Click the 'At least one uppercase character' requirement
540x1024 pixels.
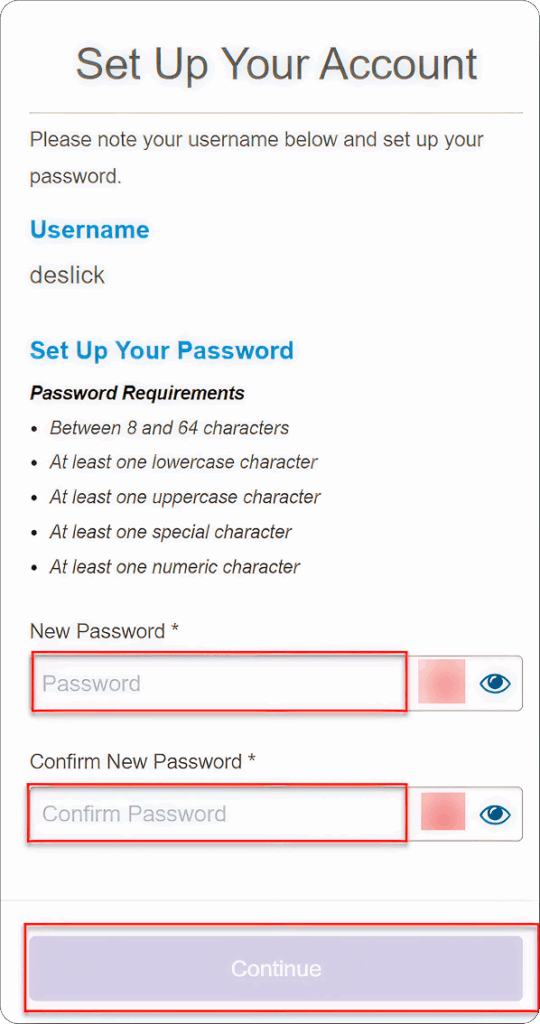click(185, 497)
